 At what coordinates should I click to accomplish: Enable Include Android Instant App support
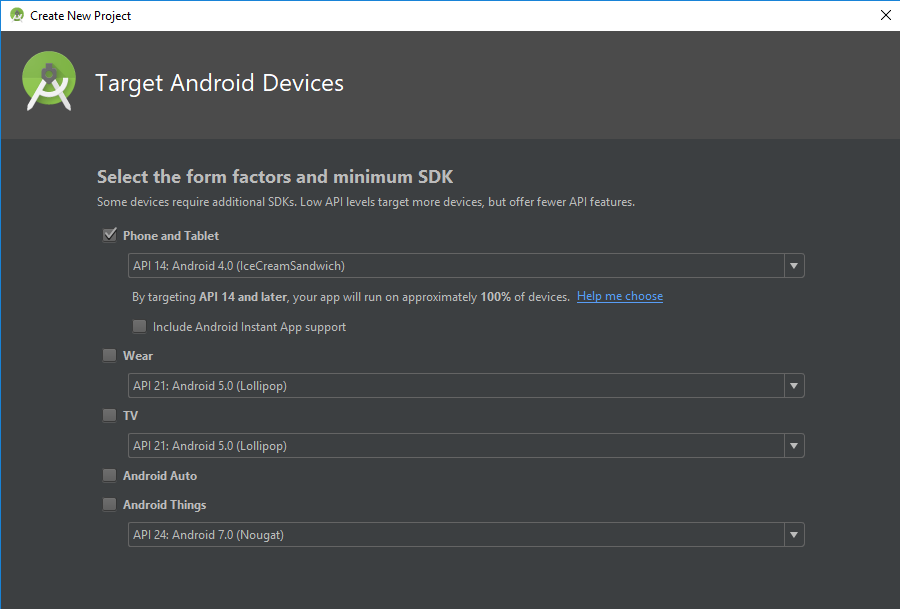coord(139,327)
